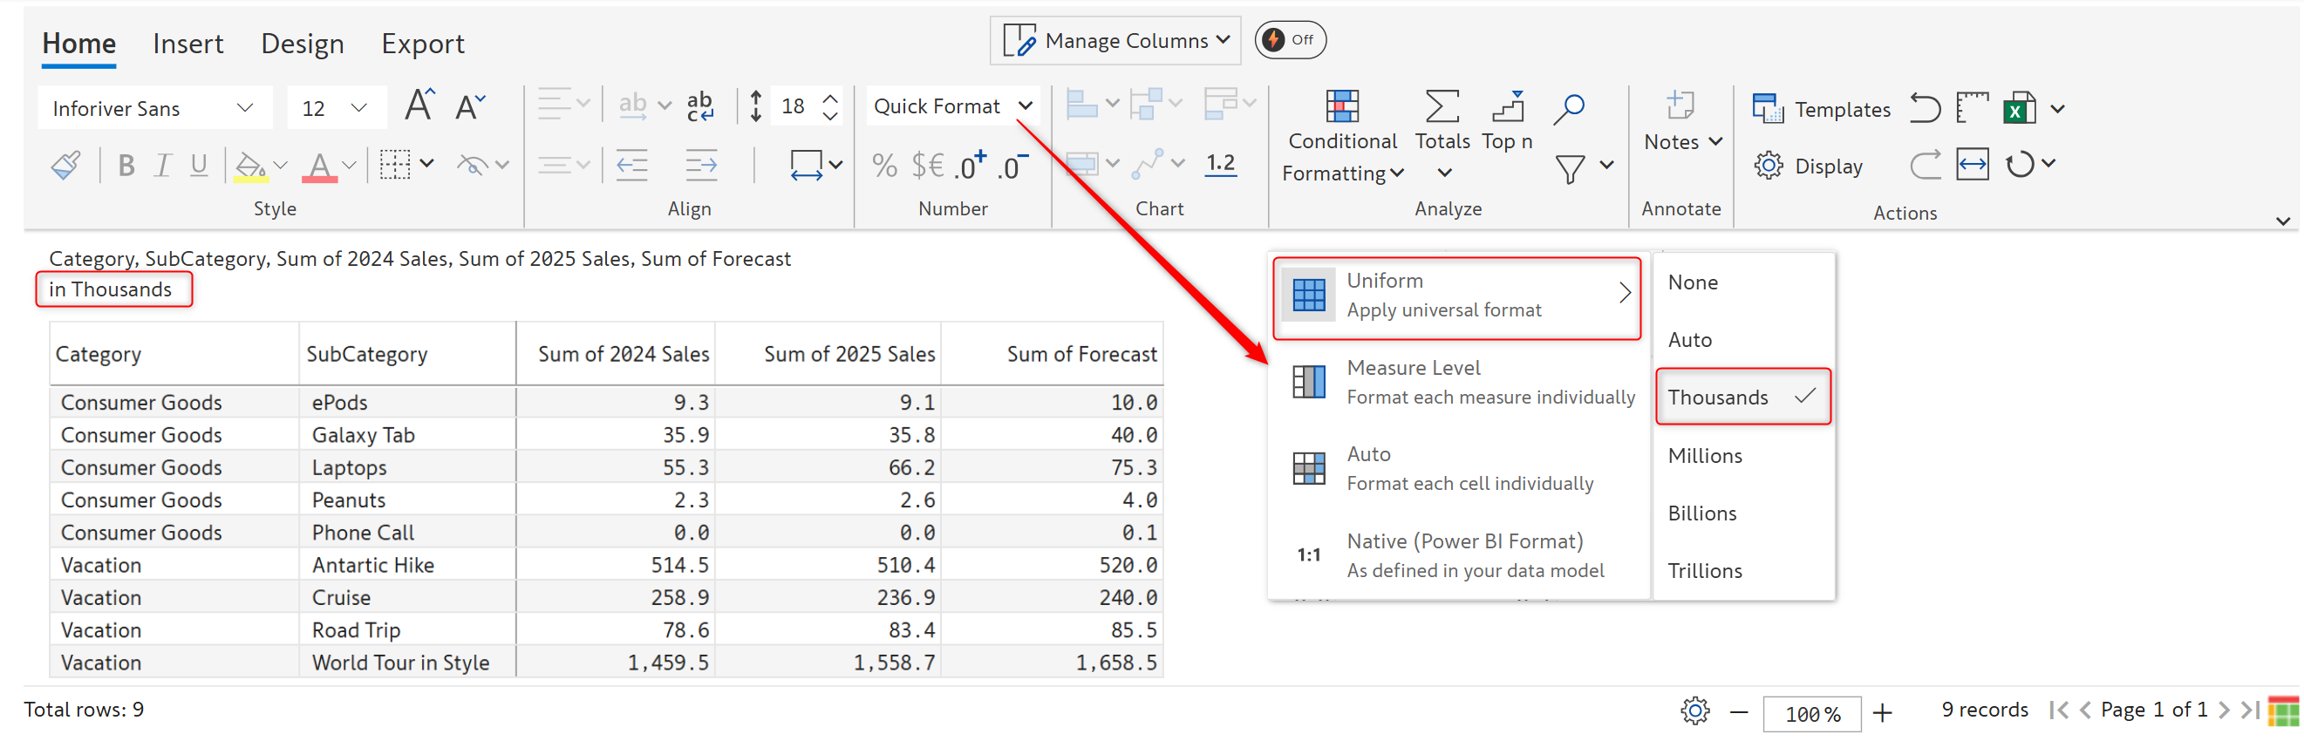The height and width of the screenshot is (741, 2304).
Task: Select Millions from the scale menu
Action: [x=1705, y=456]
